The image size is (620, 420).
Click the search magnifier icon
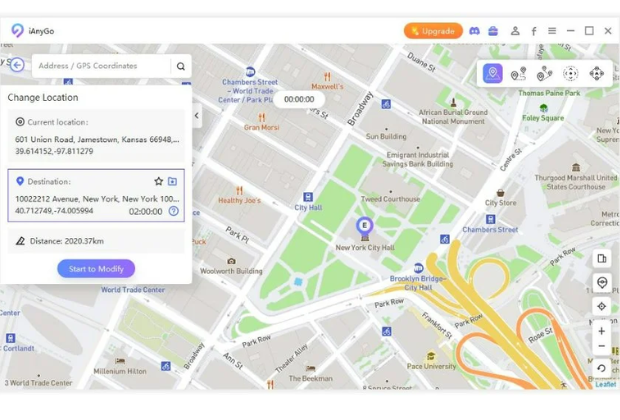click(x=181, y=66)
